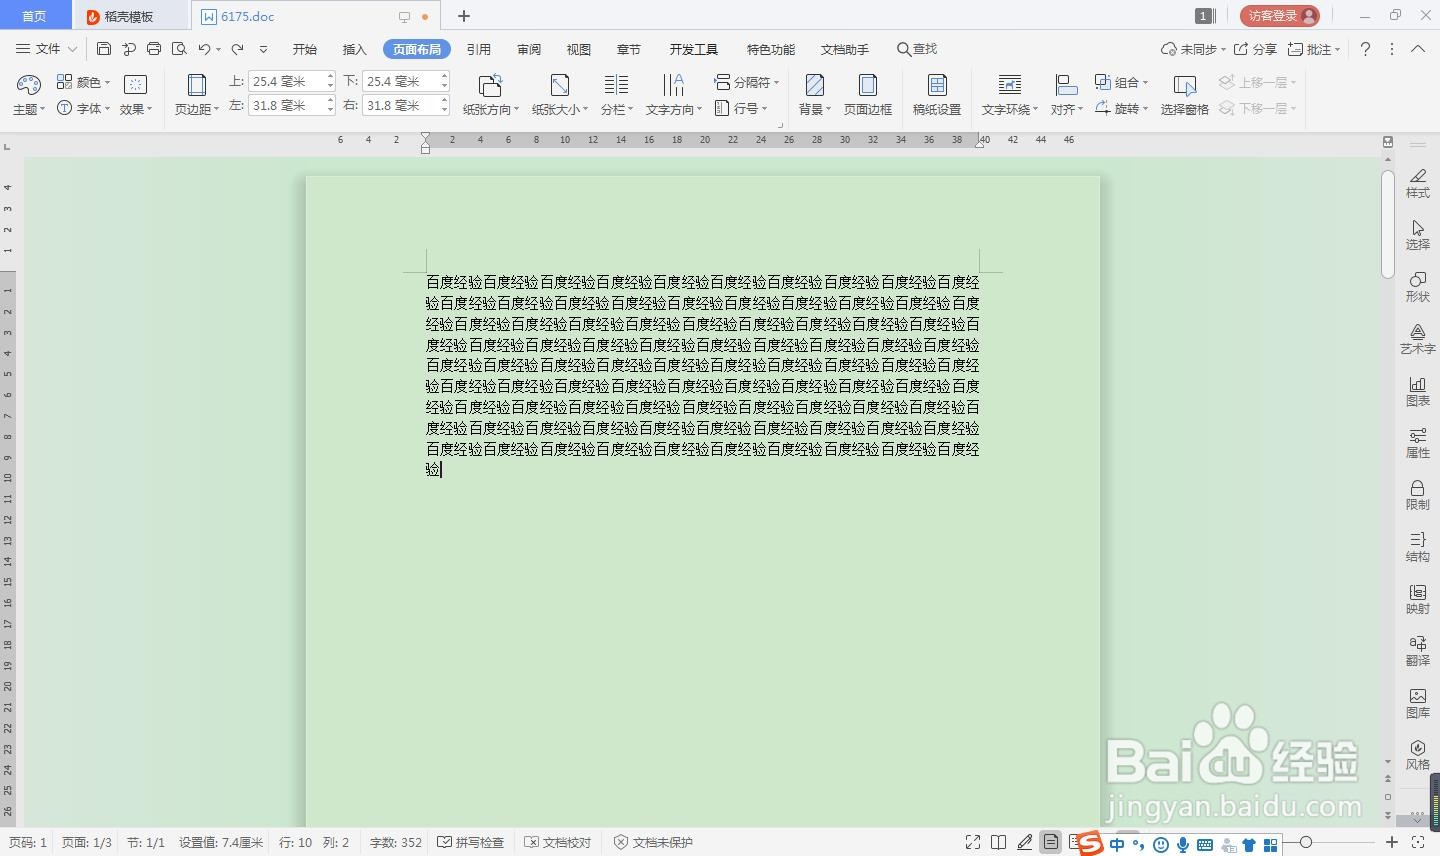Open 结构 structure panel in right sidebar
Viewport: 1440px width, 856px height.
pyautogui.click(x=1418, y=547)
